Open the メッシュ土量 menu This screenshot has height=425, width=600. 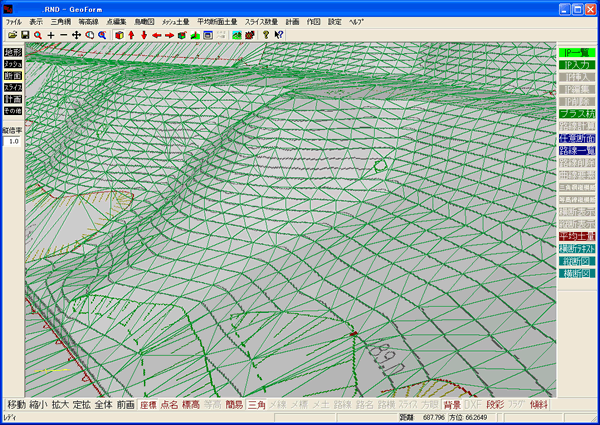(x=175, y=22)
